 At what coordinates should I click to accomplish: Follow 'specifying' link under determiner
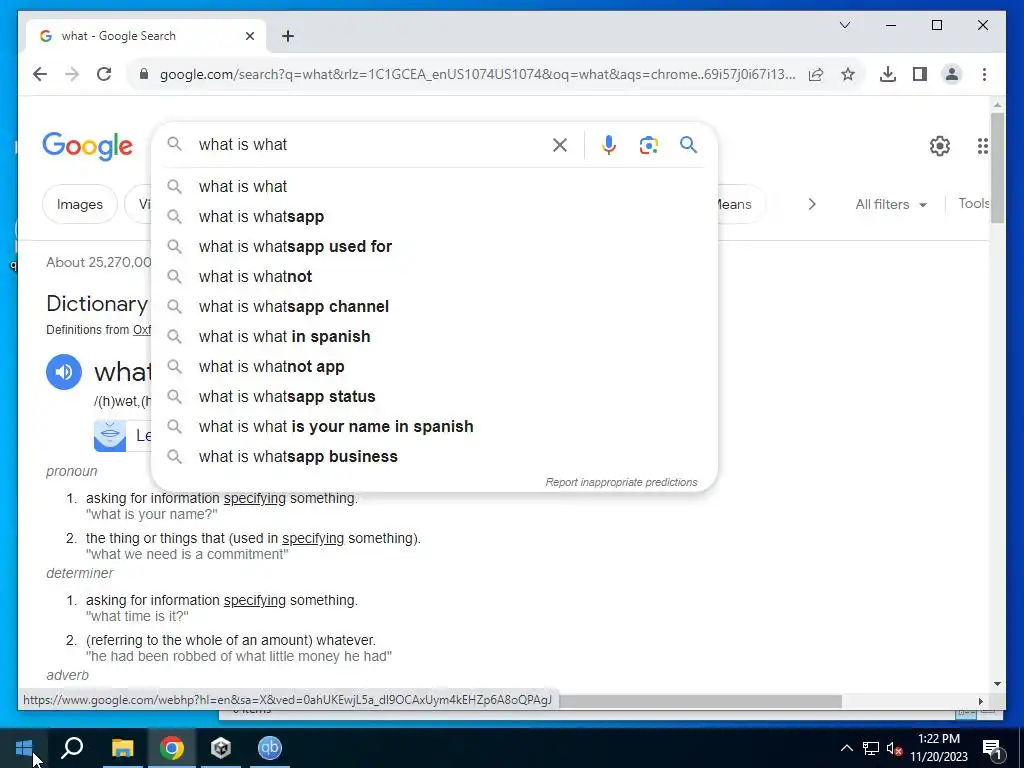click(255, 600)
